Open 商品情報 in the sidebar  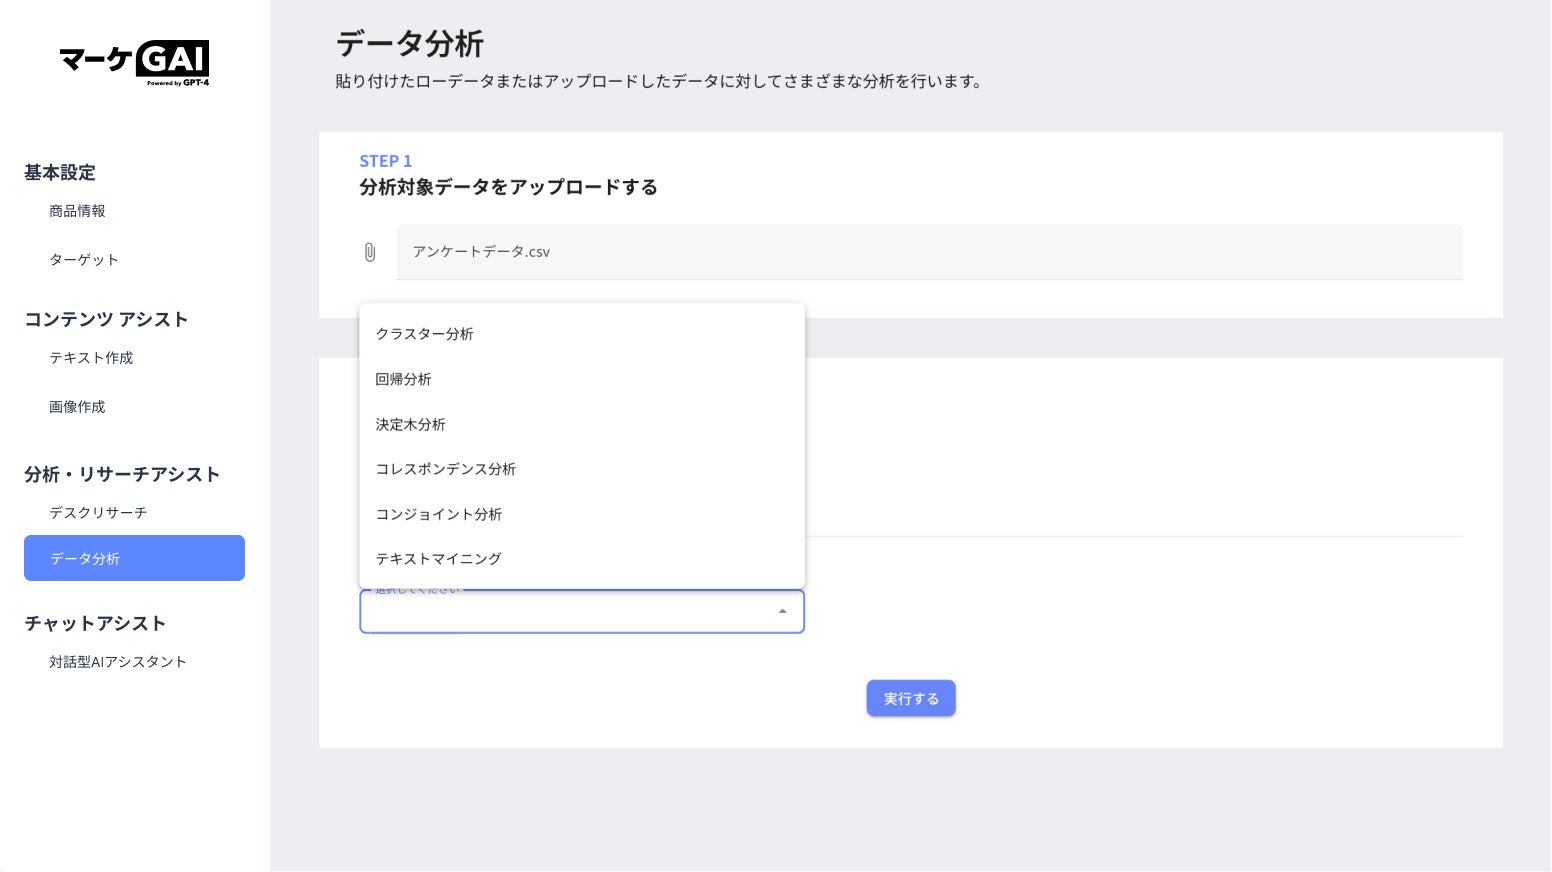point(77,211)
